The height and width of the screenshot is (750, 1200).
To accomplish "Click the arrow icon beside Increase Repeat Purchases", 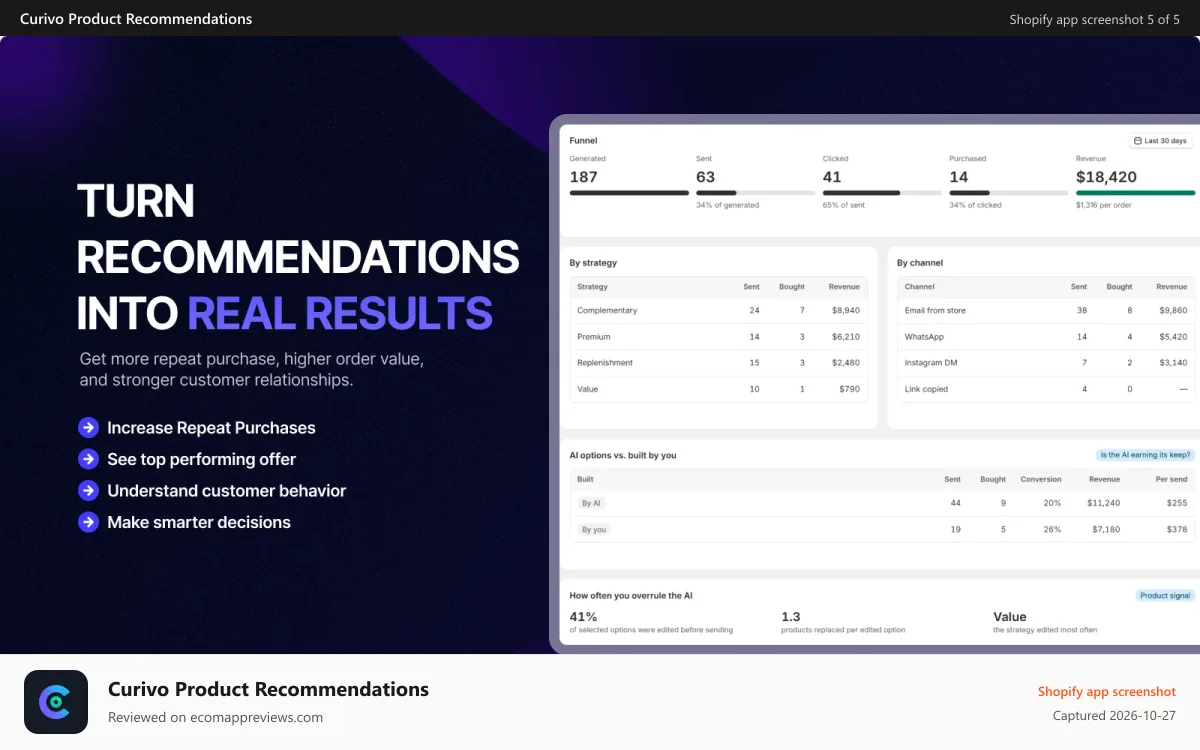I will 88,428.
